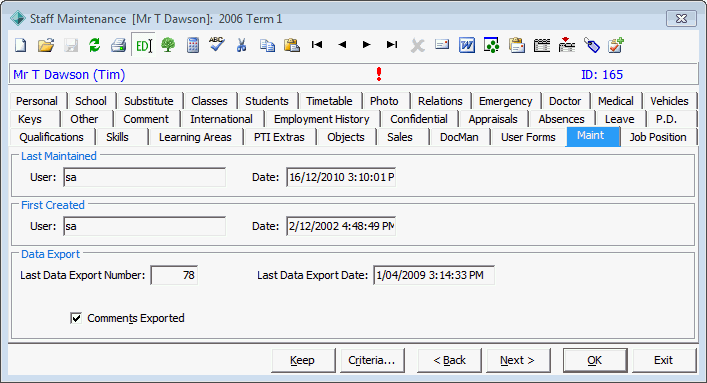Copy using the two-pages icon
The height and width of the screenshot is (383, 707).
coord(267,45)
